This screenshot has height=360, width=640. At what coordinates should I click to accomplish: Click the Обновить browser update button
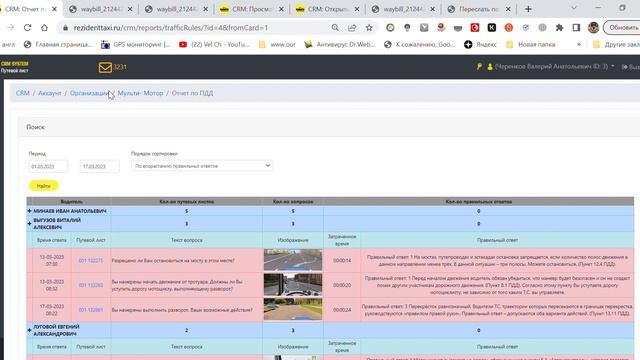point(622,28)
